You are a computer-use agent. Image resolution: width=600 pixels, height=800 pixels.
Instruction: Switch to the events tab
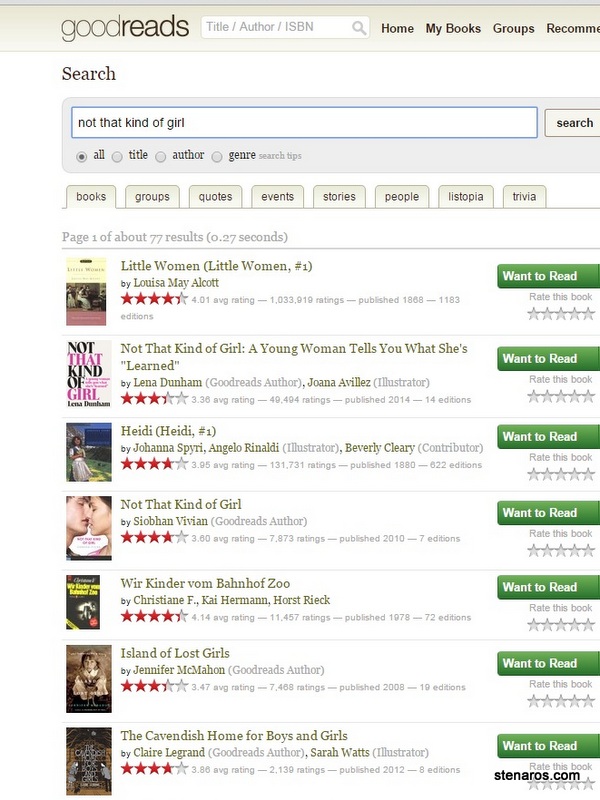tap(278, 197)
